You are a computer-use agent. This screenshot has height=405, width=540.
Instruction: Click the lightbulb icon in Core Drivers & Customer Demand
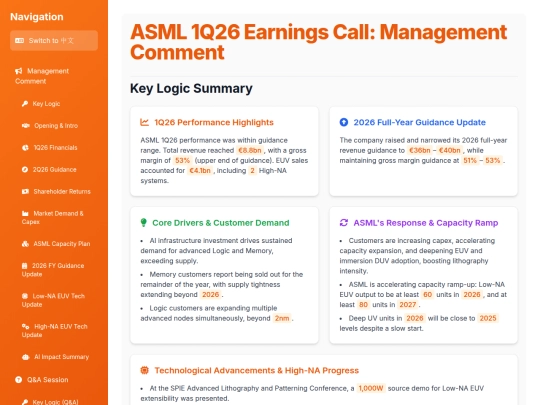[144, 223]
